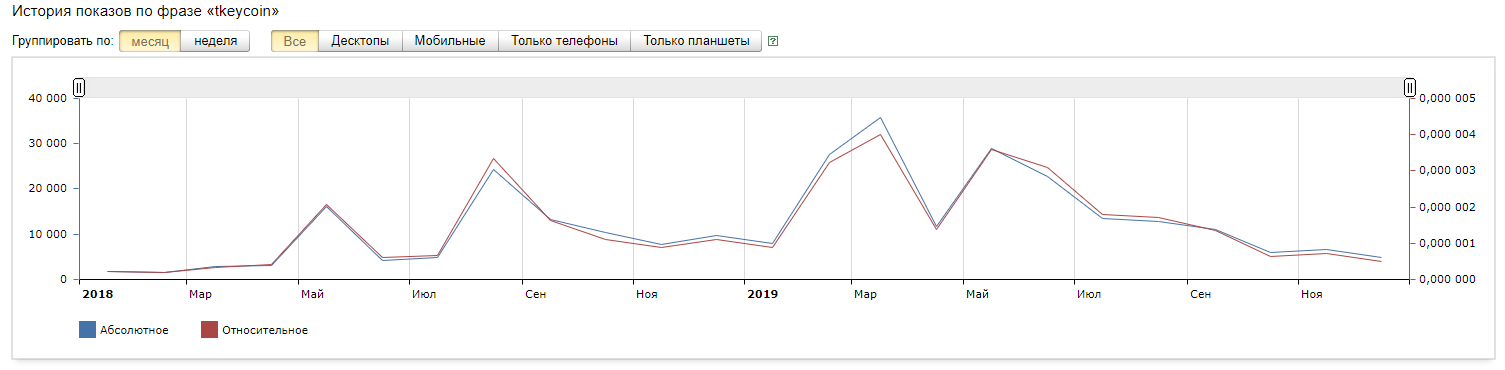Click the 2019 axis label
Screen dimensions: 1505x370
pos(762,294)
